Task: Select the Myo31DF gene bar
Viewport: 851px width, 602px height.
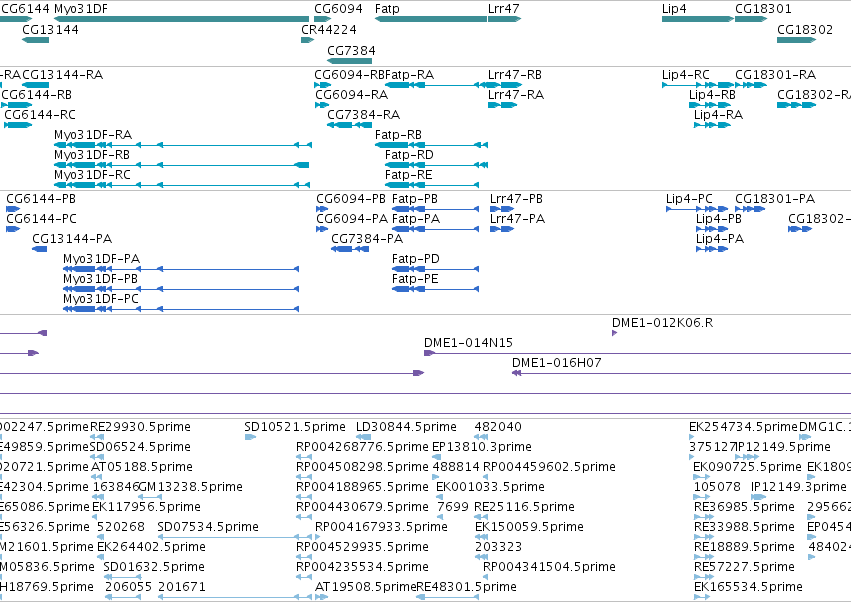Action: (x=181, y=19)
